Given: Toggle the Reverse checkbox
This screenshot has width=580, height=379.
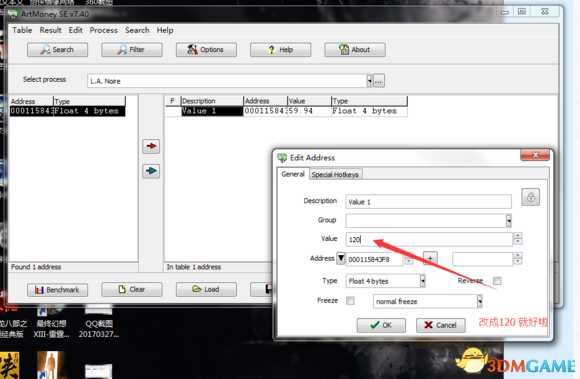Looking at the screenshot, I should click(x=498, y=281).
